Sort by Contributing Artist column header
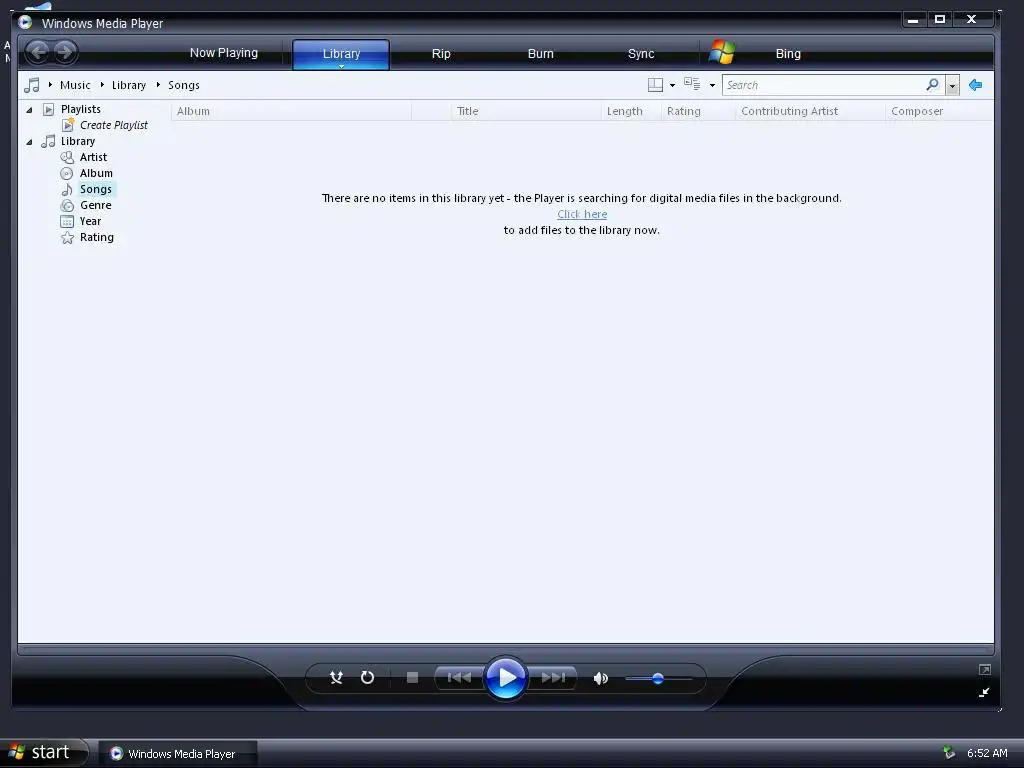Image resolution: width=1024 pixels, height=768 pixels. [x=810, y=111]
